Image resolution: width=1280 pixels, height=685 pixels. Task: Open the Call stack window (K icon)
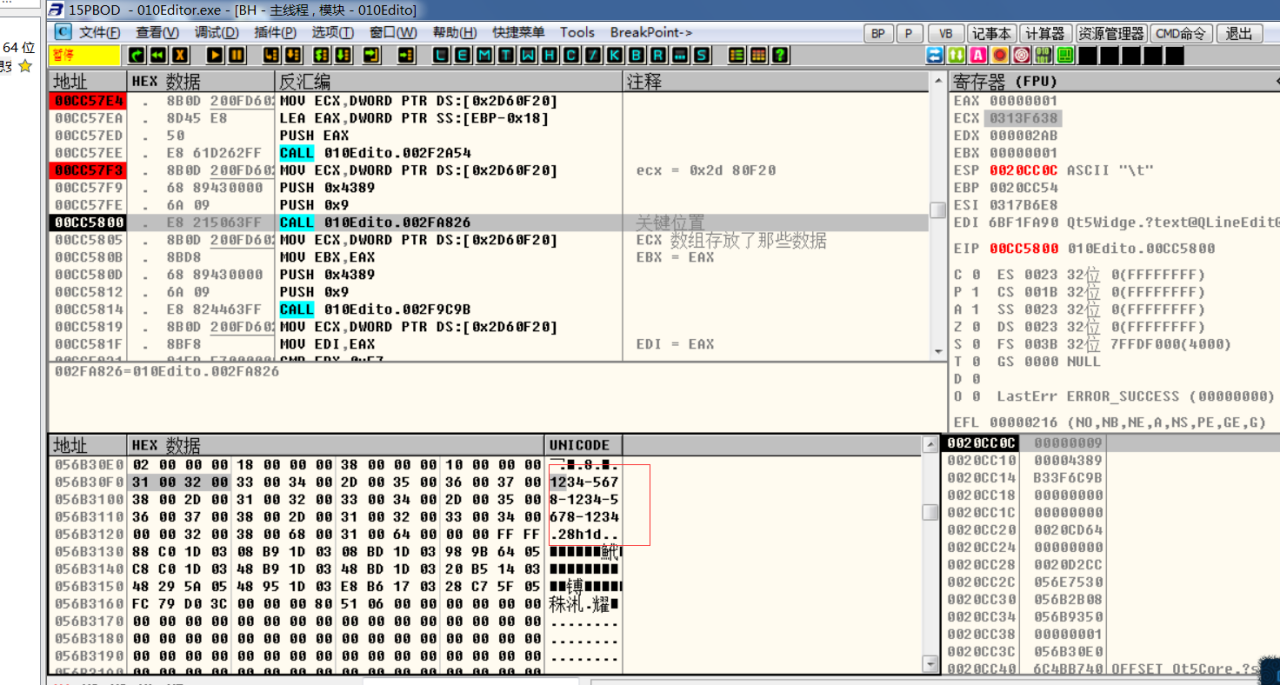pos(613,55)
